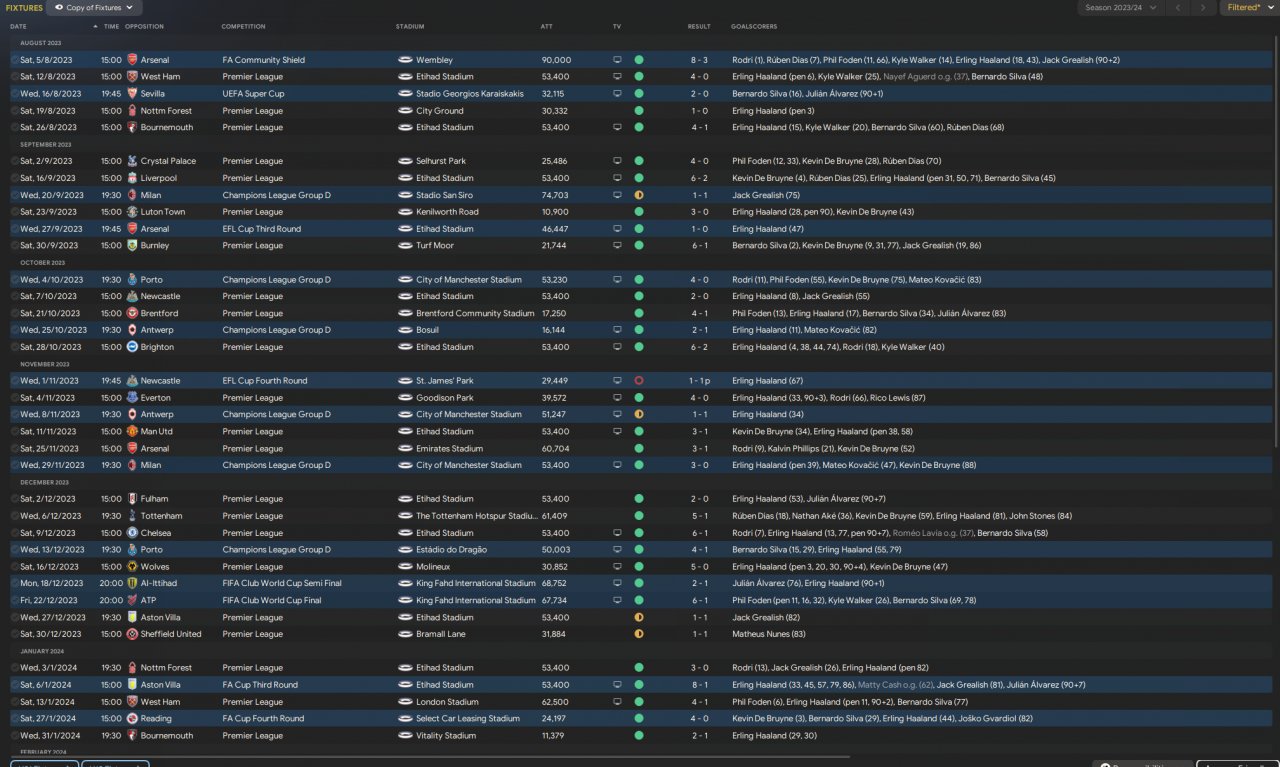This screenshot has width=1280, height=767.
Task: Sort by the OPPOSITION column header
Action: click(145, 26)
